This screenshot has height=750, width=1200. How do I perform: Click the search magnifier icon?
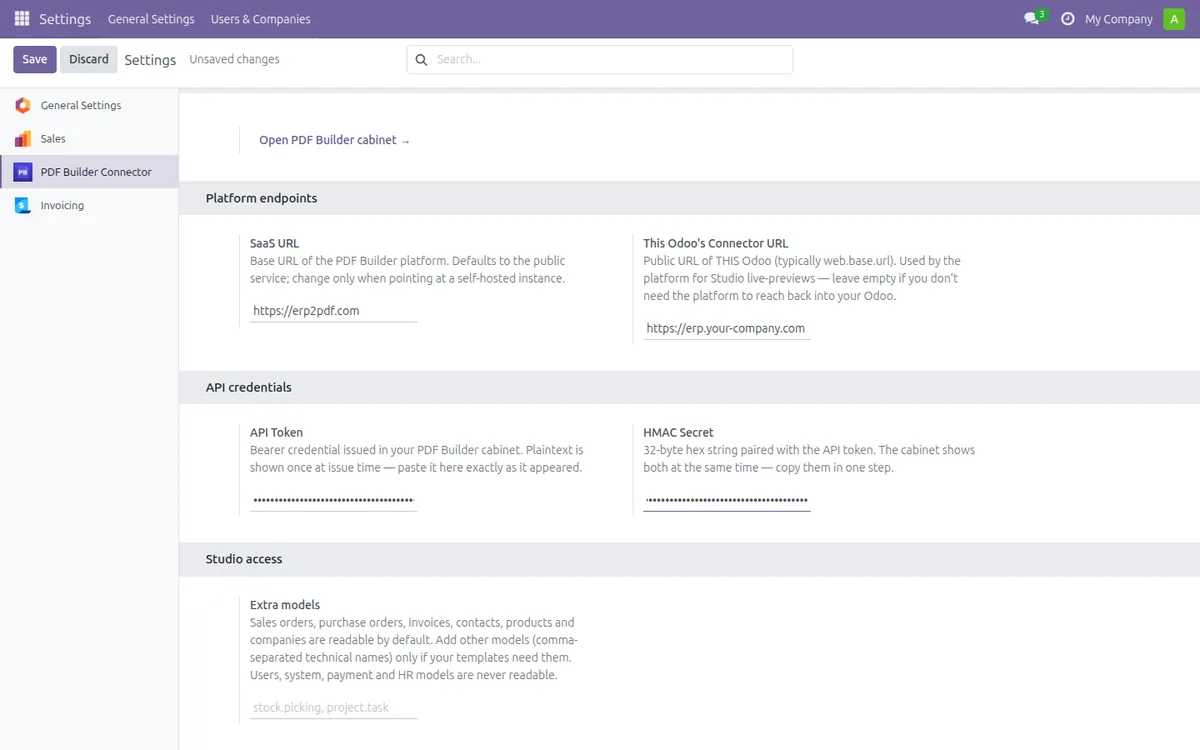pos(421,60)
